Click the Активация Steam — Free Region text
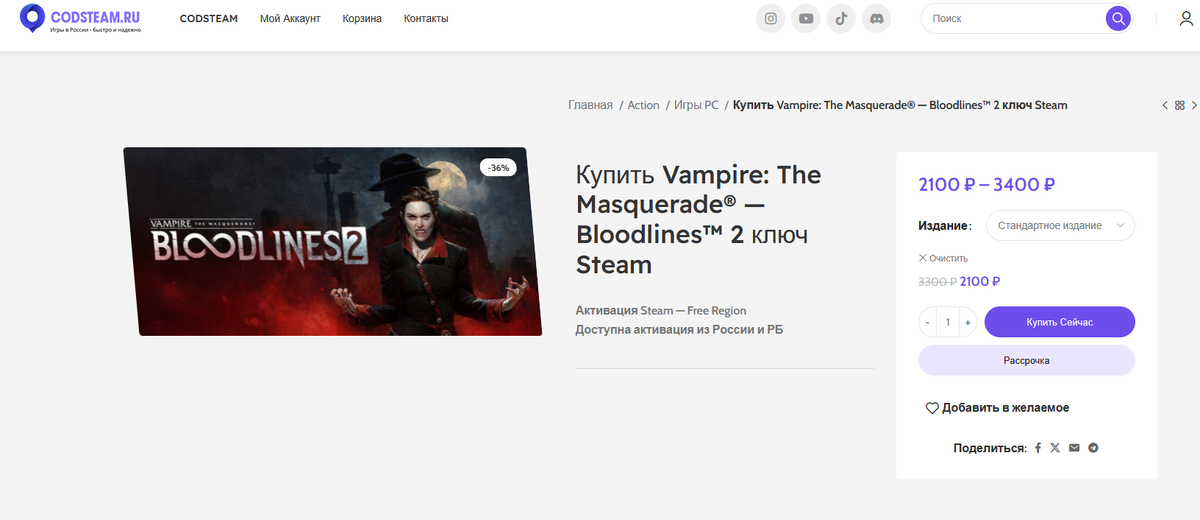Viewport: 1200px width, 520px height. (661, 311)
